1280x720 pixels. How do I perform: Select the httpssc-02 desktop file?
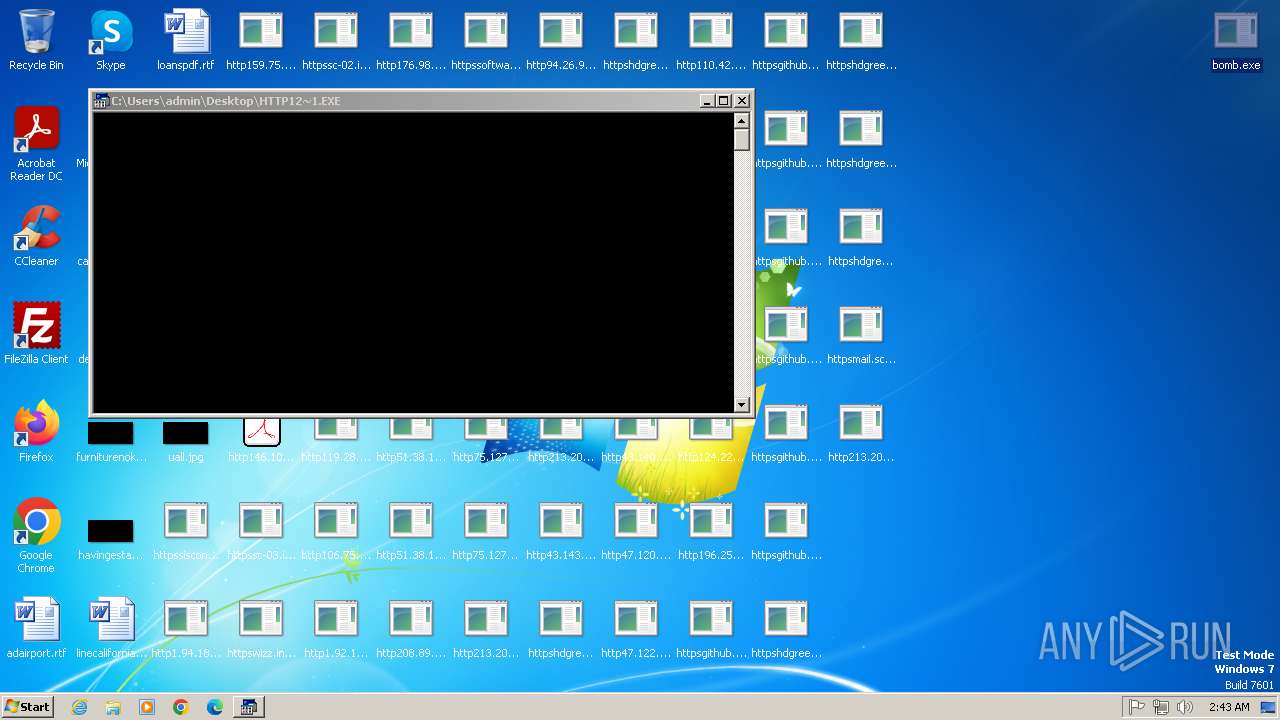click(x=336, y=40)
